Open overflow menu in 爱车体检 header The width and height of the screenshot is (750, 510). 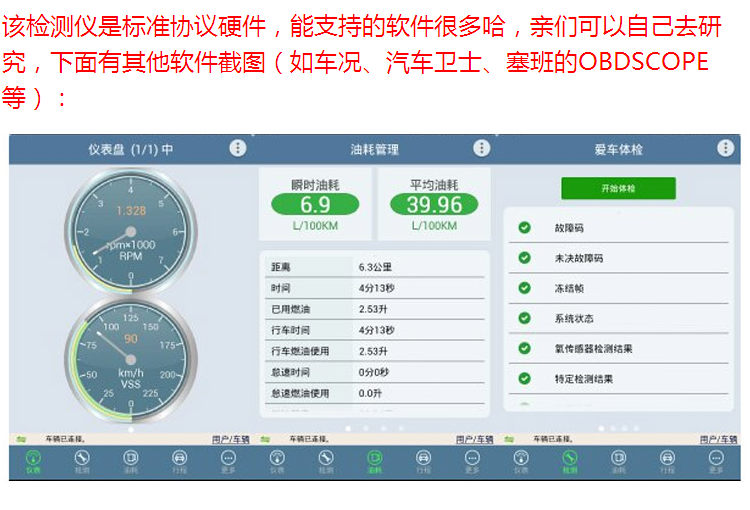coord(726,148)
